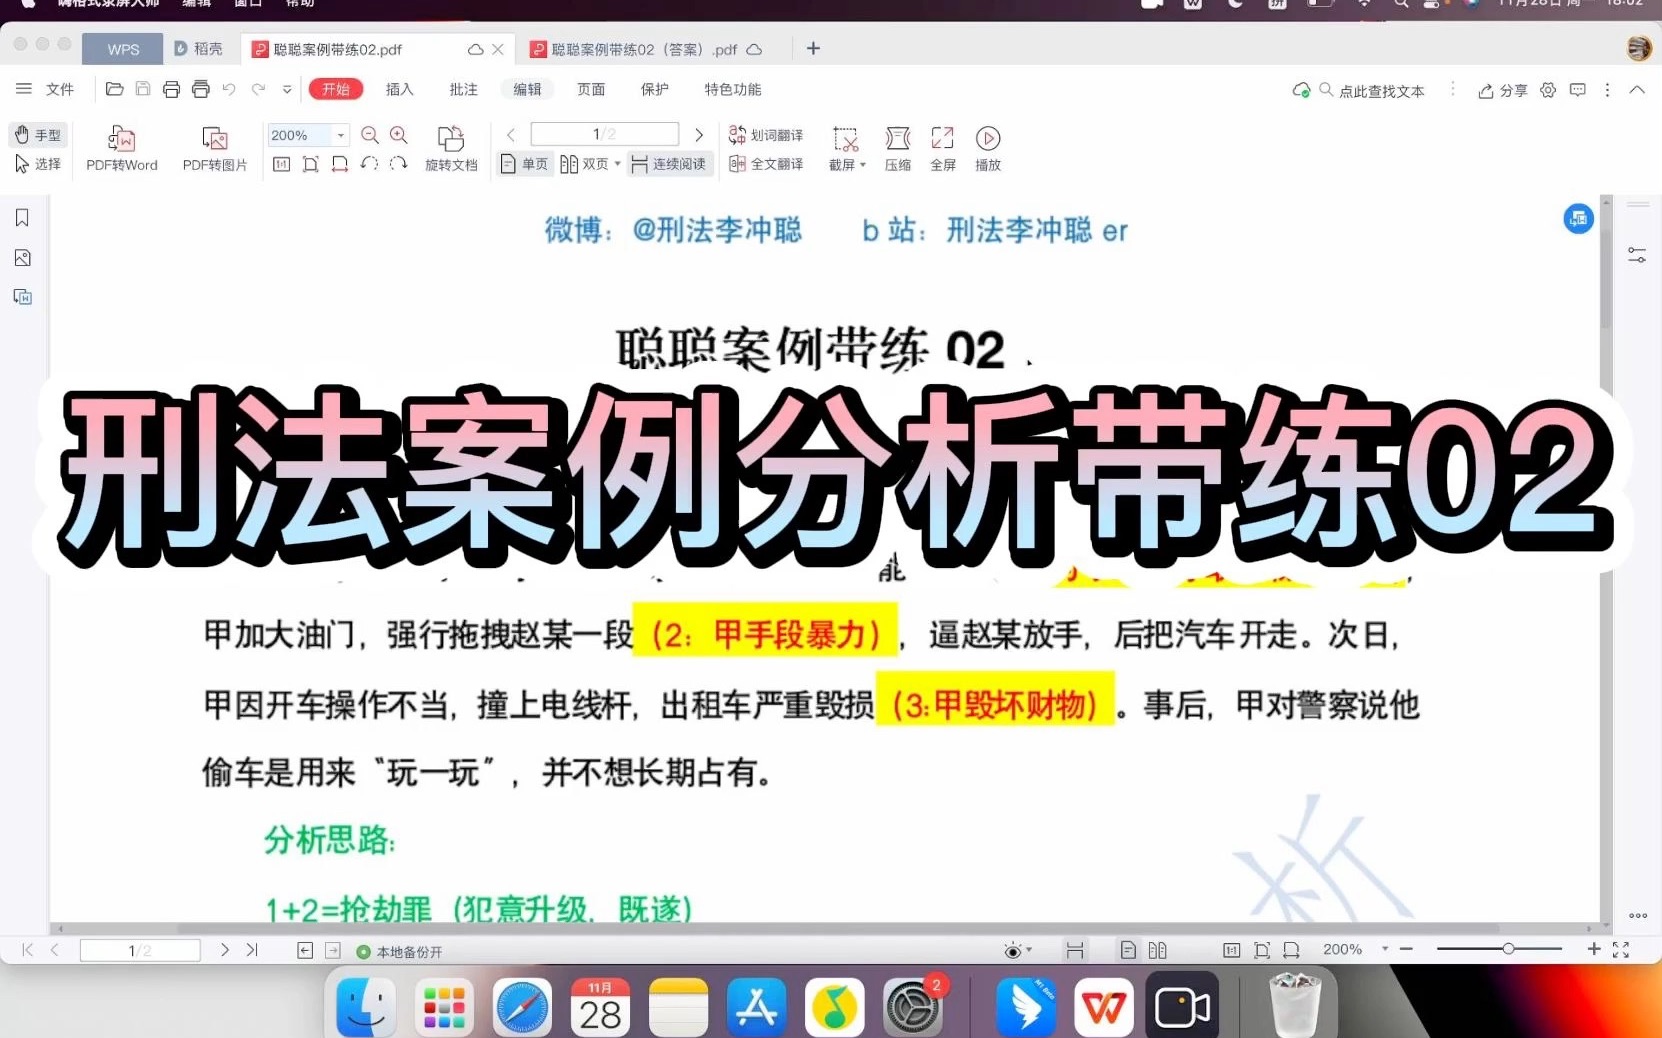Start full-text translation (全文翻译)
This screenshot has width=1662, height=1038.
tap(766, 164)
